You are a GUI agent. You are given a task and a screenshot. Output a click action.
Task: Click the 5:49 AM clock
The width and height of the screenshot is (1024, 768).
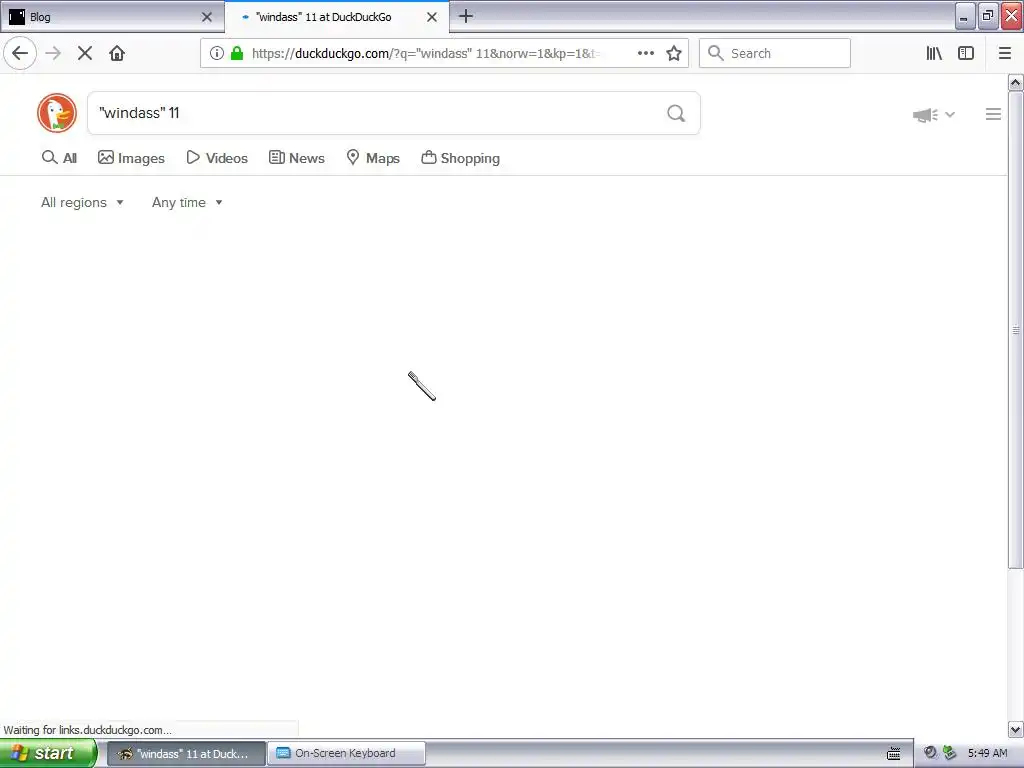(x=987, y=753)
